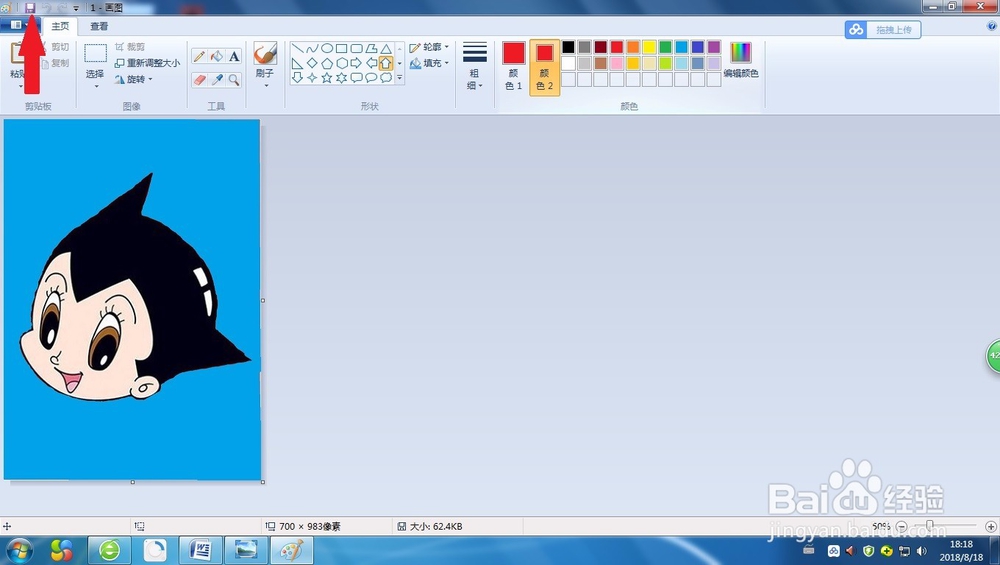Activate 颜色 1 foreground color
Viewport: 1000px width, 565px height.
[x=513, y=66]
